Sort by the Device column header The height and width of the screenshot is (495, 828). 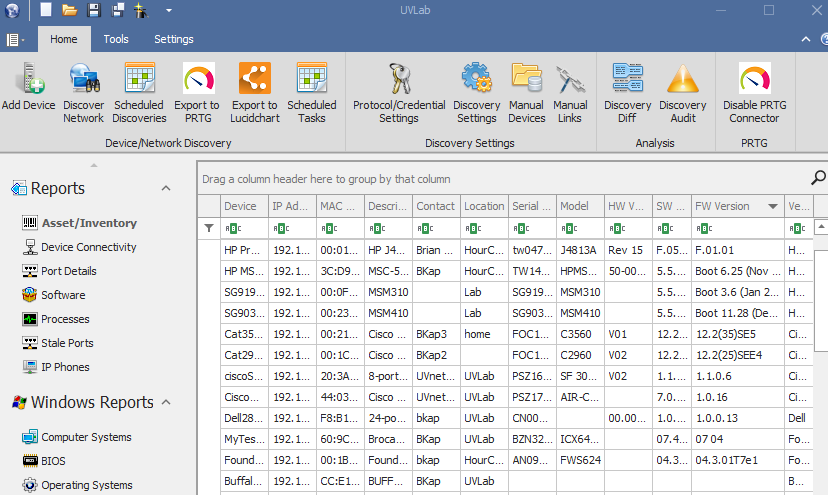pos(244,206)
